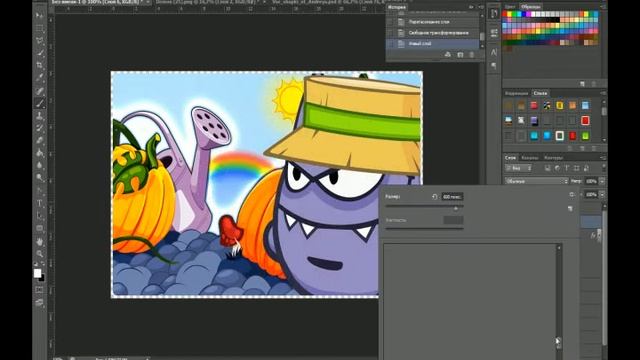Select the Paint Bucket tool
Image resolution: width=640 pixels, height=360 pixels.
pyautogui.click(x=40, y=153)
